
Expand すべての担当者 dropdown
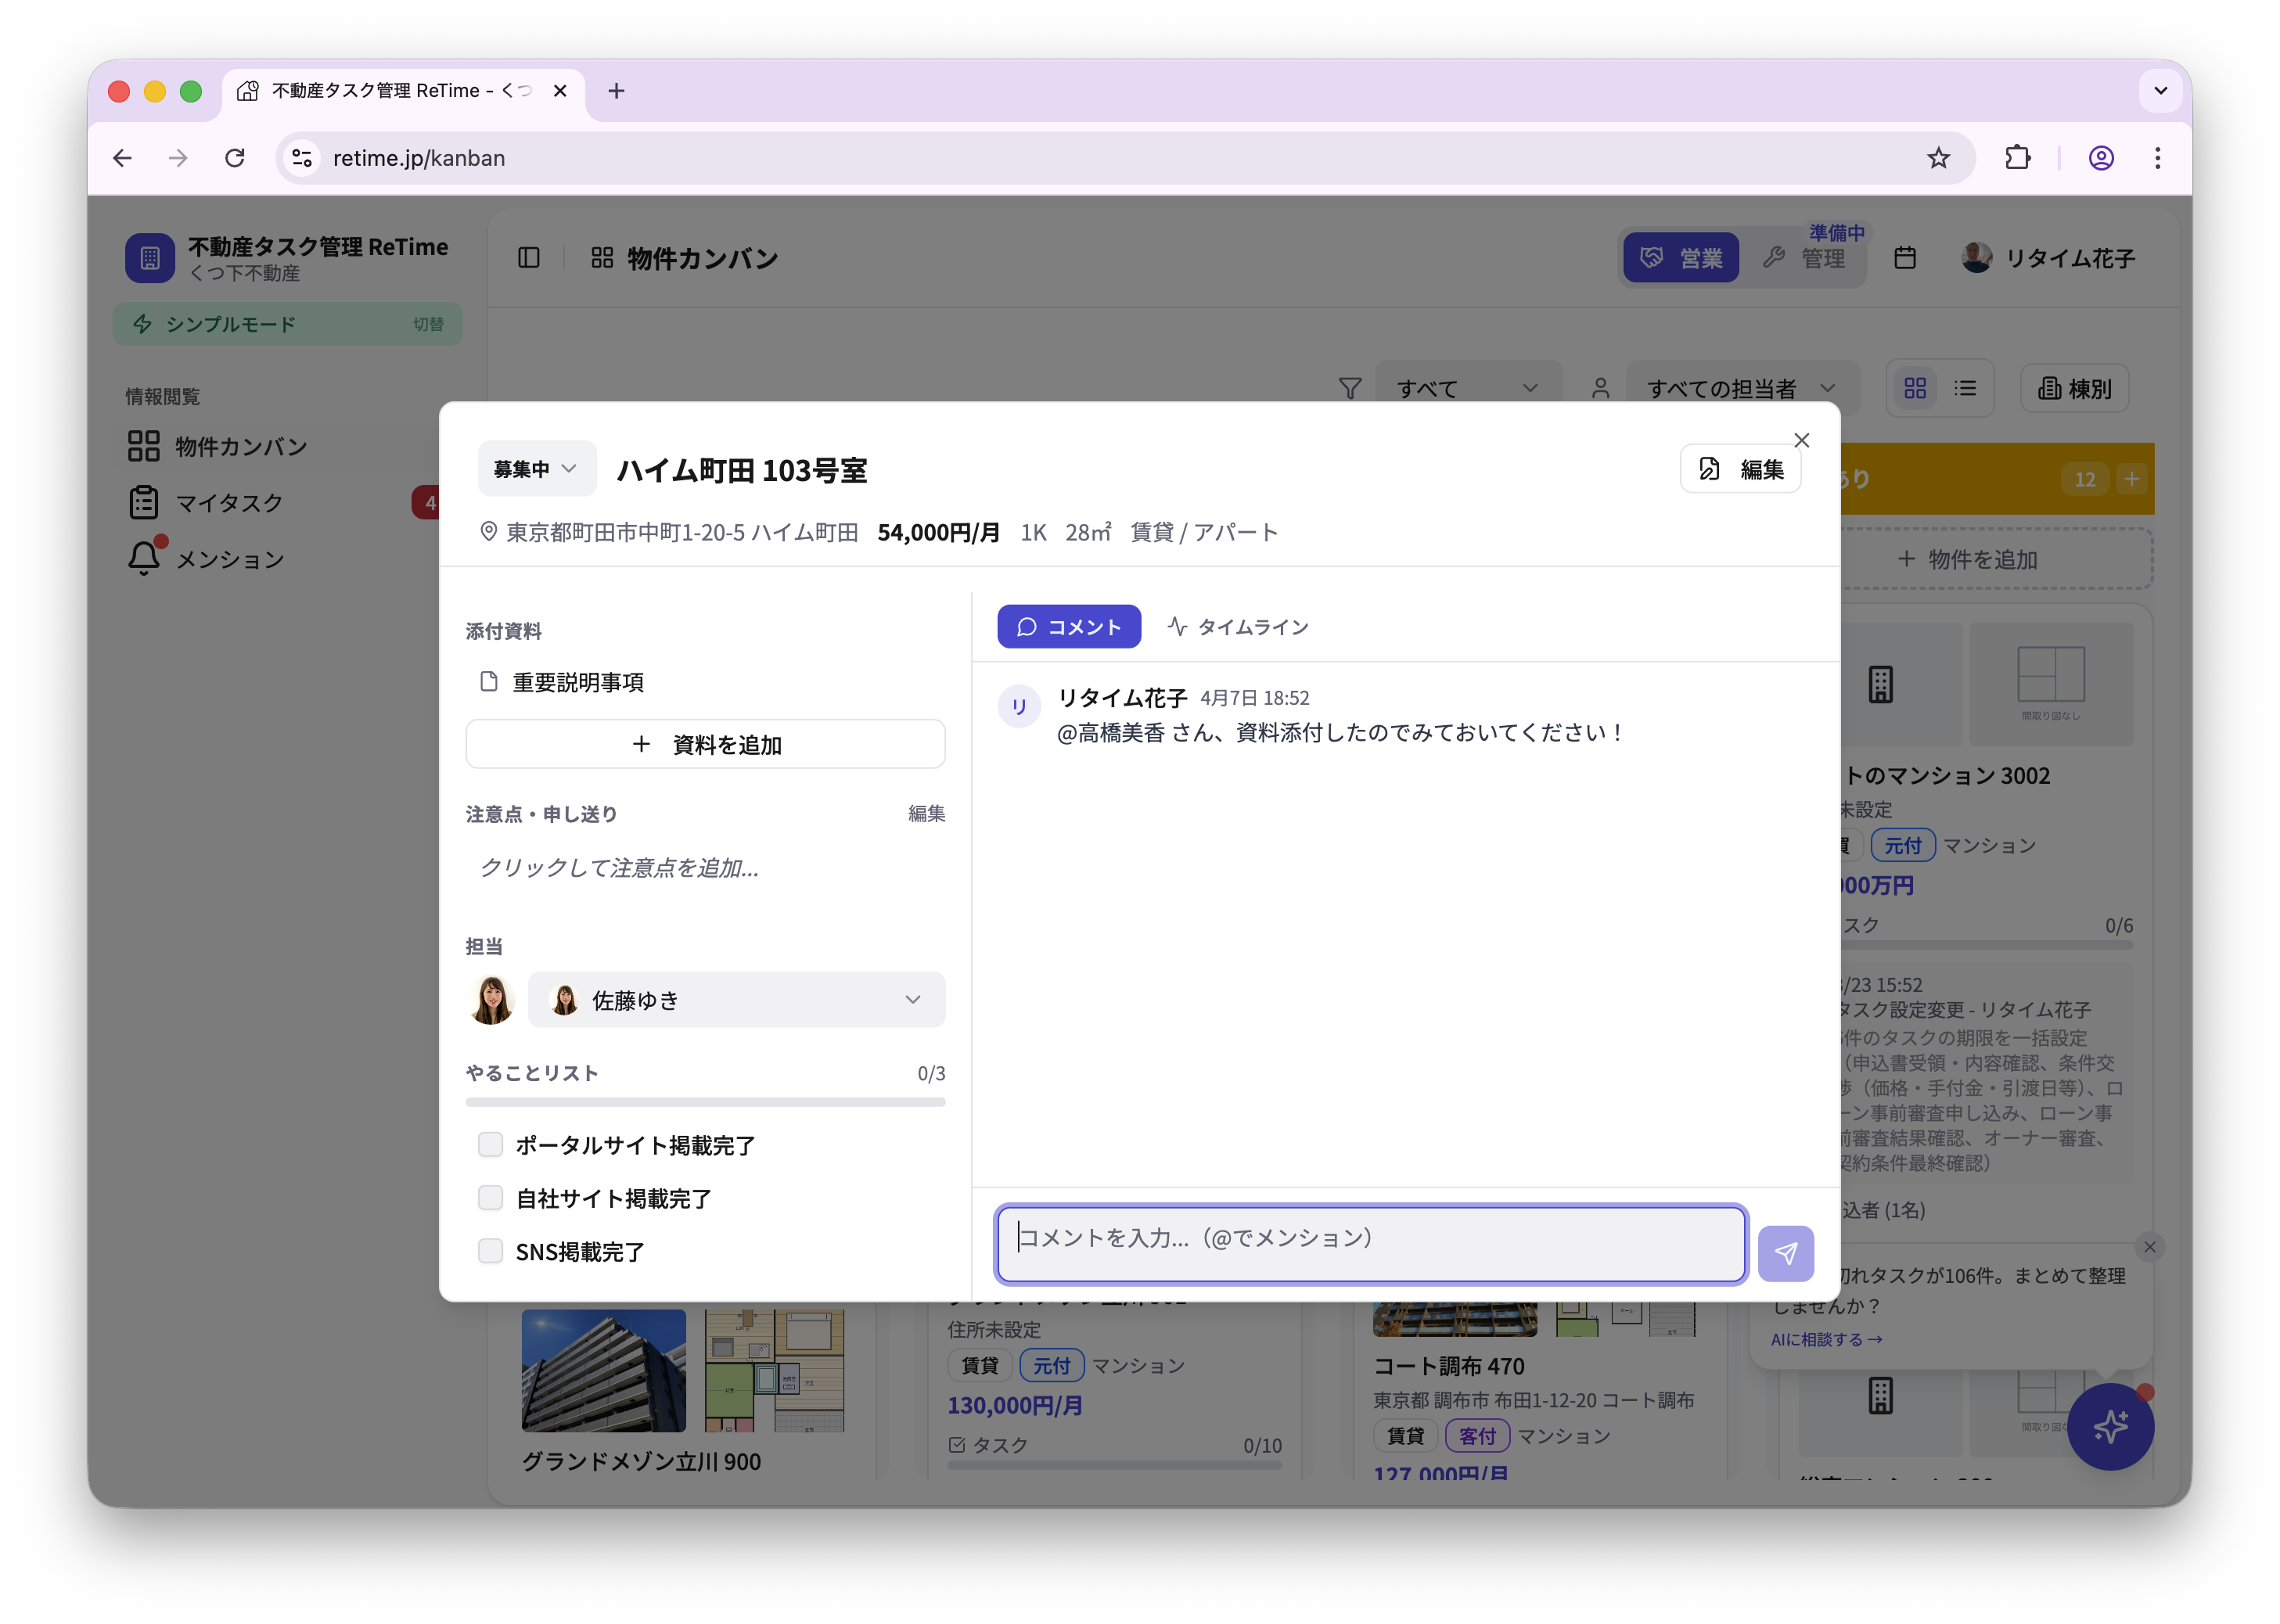pos(1742,388)
